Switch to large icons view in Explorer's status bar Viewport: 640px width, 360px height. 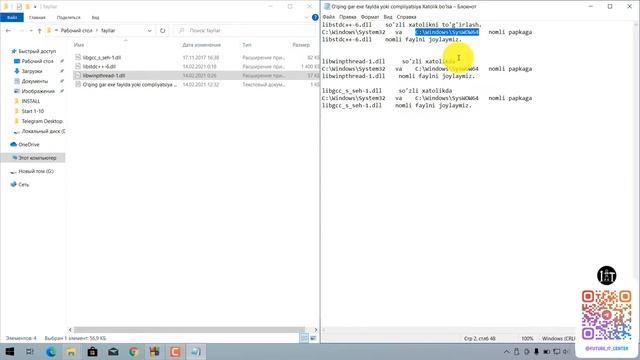pos(313,338)
